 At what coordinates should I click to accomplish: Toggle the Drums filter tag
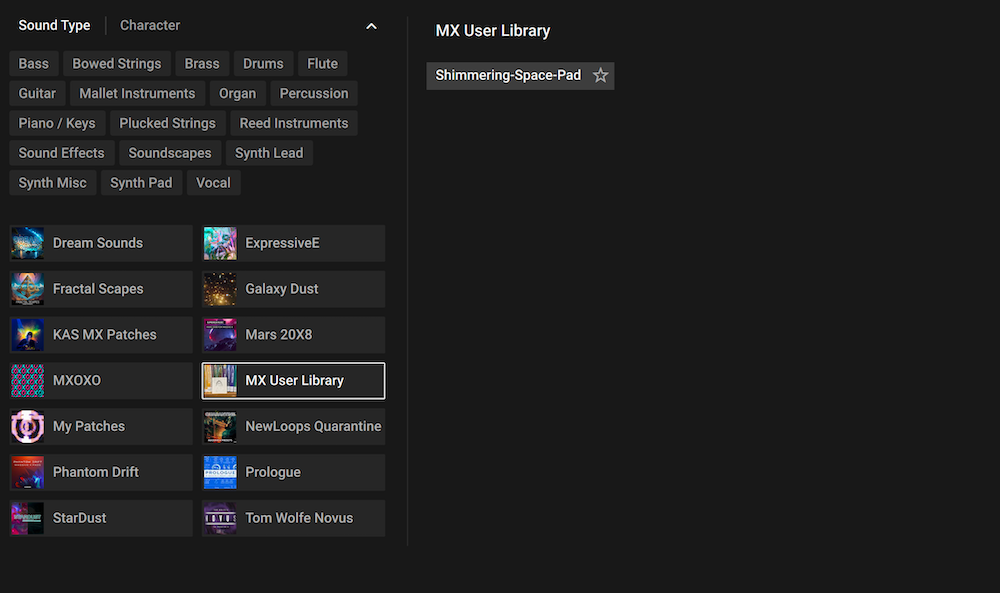(x=263, y=64)
